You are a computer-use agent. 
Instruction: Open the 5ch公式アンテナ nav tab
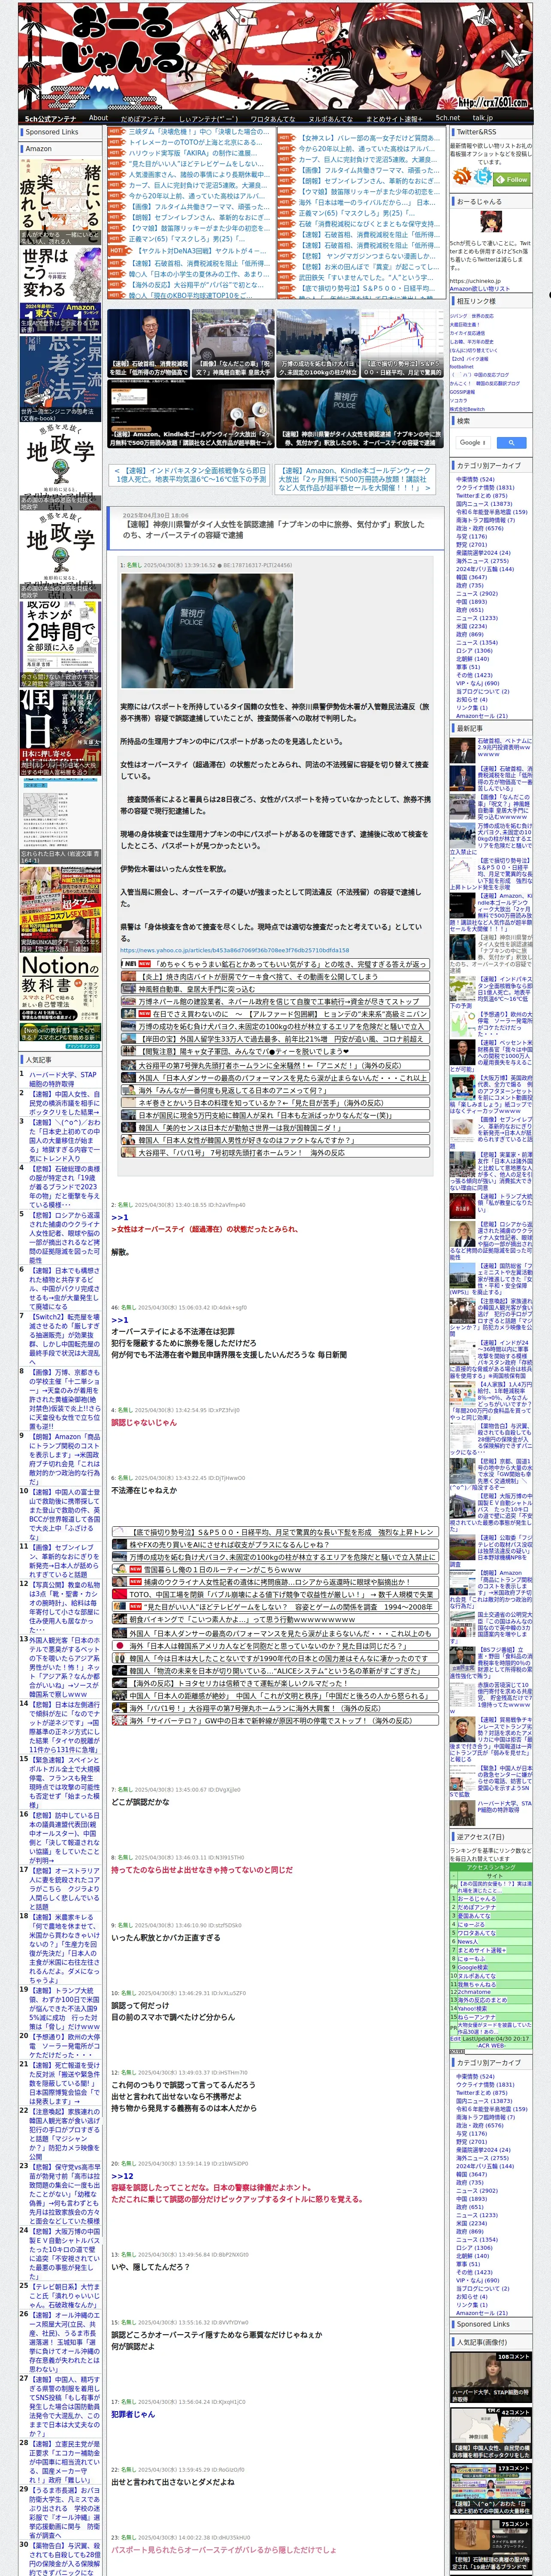coord(50,118)
